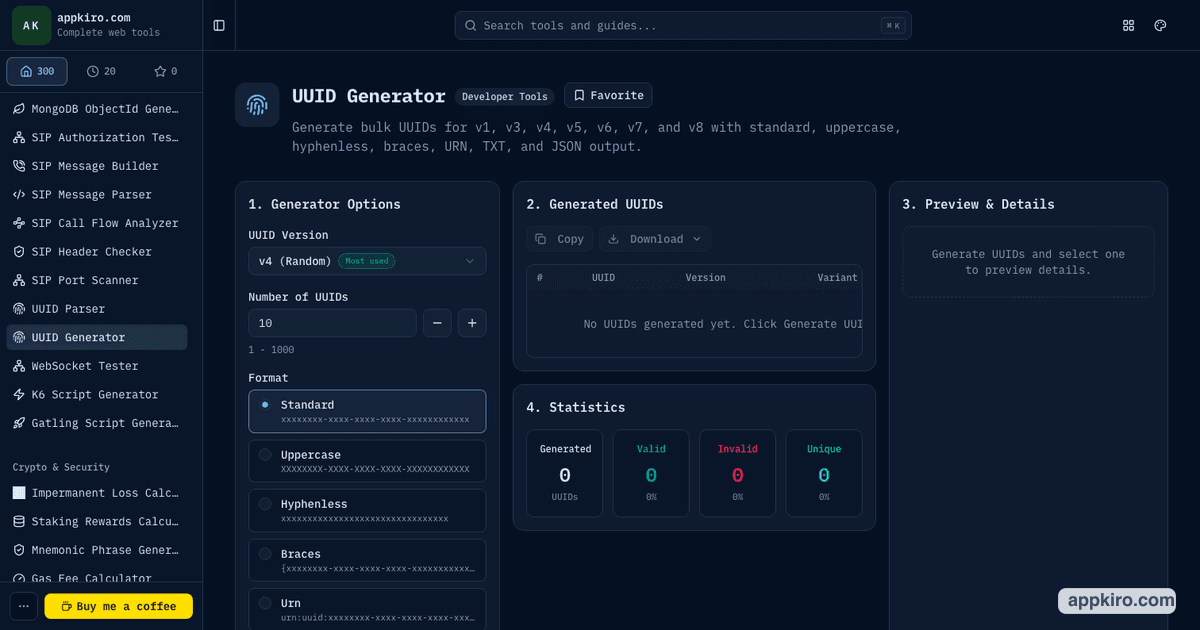
Task: Add the tool with Favorite button
Action: pos(608,95)
